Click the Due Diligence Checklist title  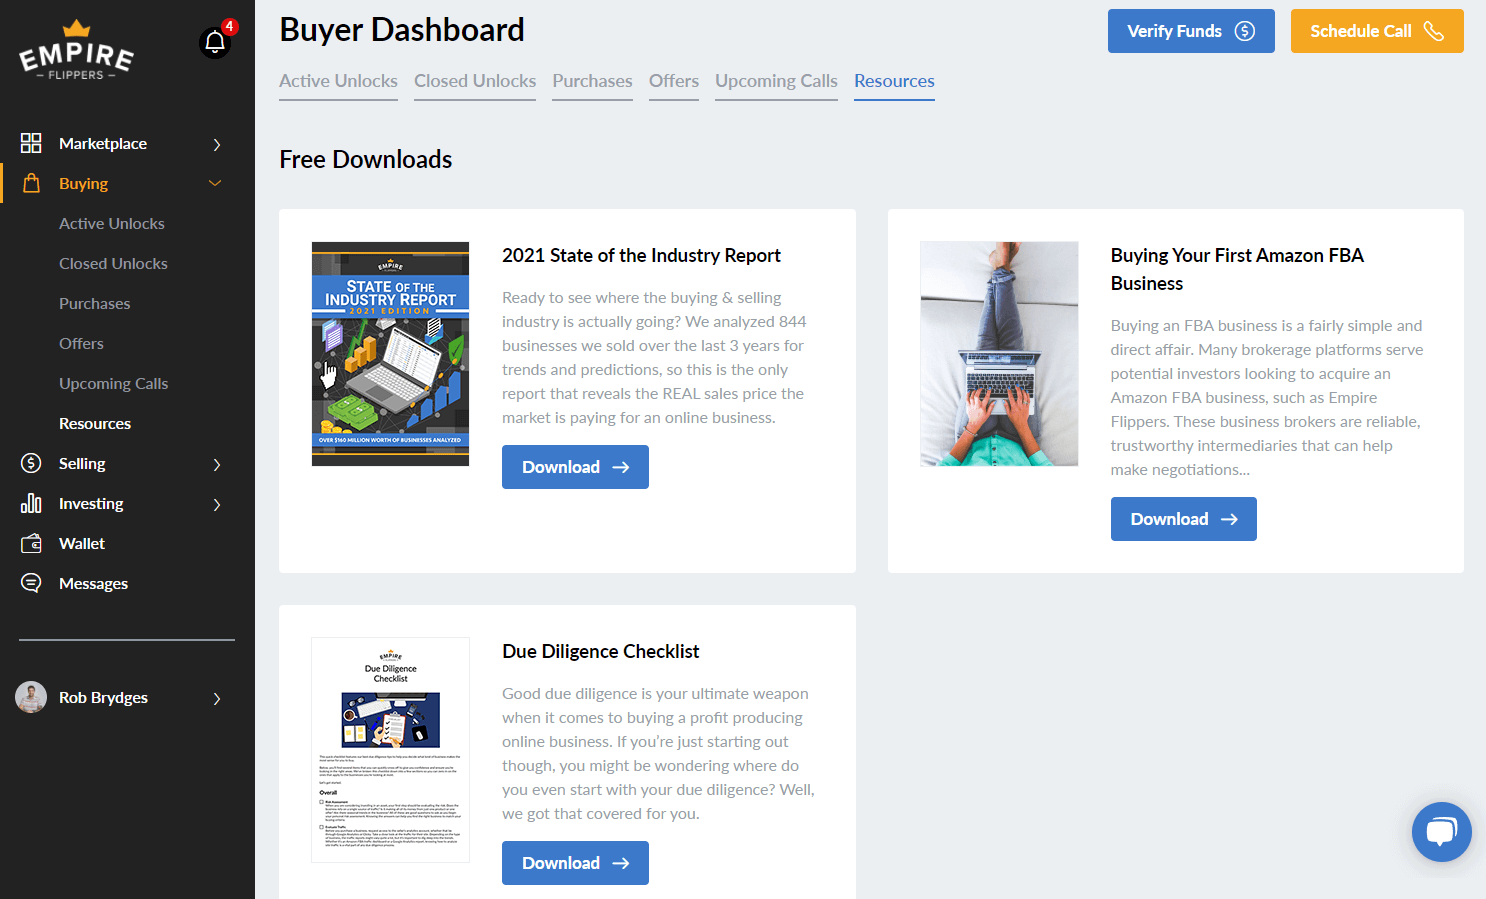tap(600, 651)
